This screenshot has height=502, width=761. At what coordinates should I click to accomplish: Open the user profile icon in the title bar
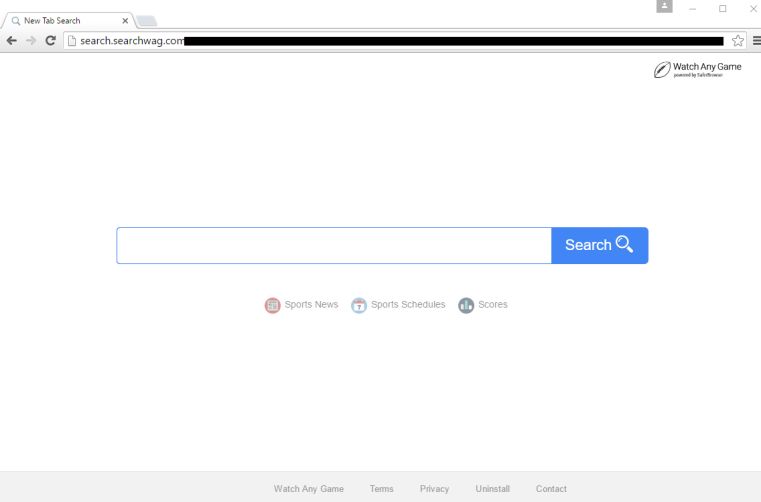point(664,6)
